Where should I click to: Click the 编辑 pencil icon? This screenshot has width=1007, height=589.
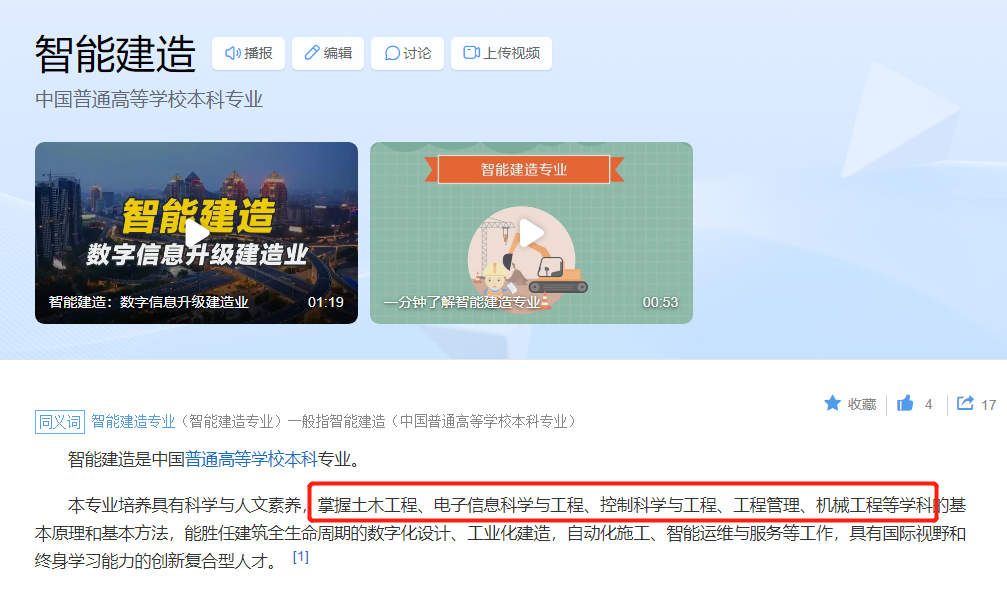311,53
